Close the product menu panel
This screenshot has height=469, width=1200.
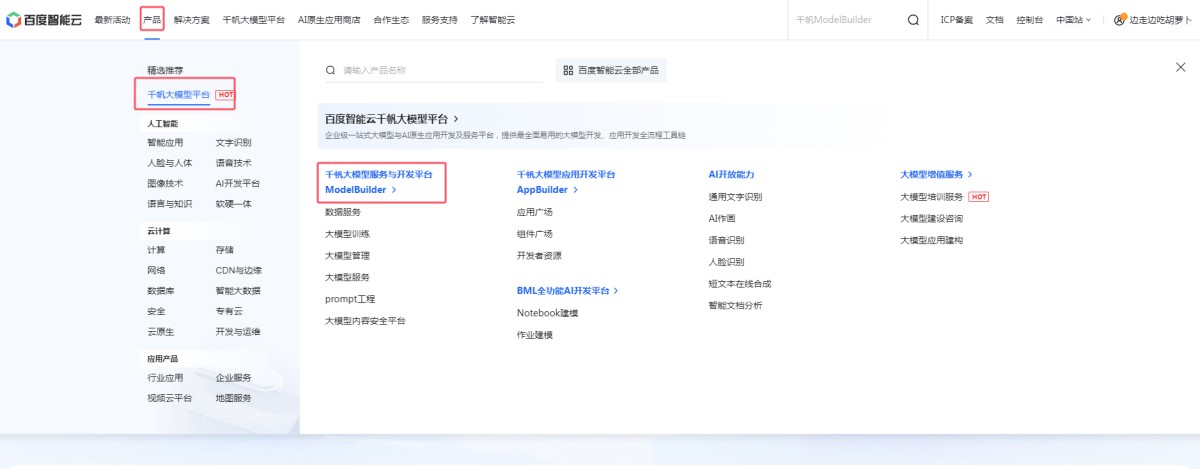(1180, 67)
